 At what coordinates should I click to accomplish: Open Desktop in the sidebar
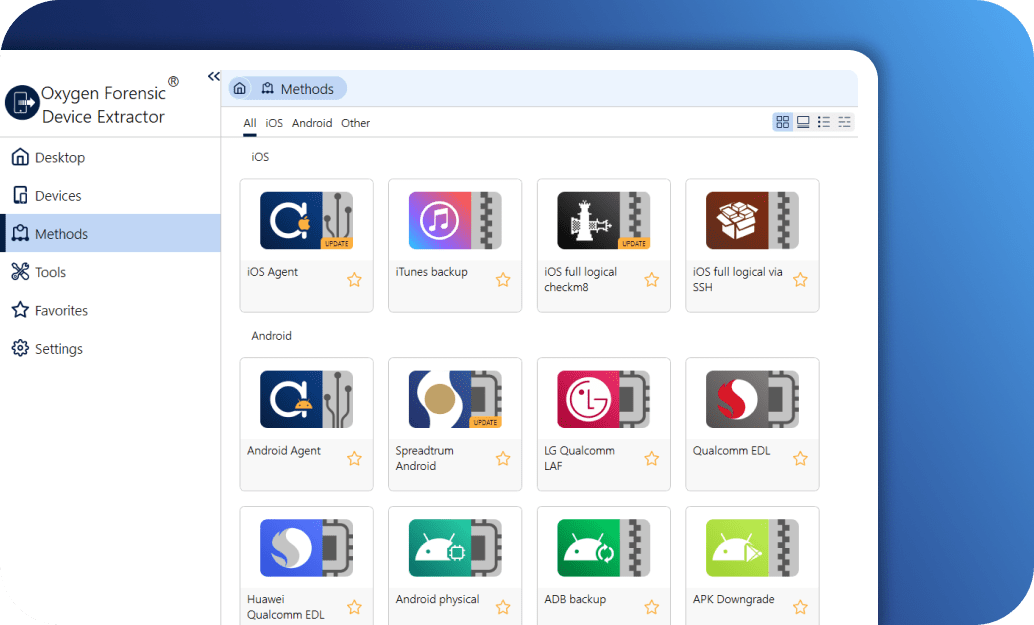(110, 157)
